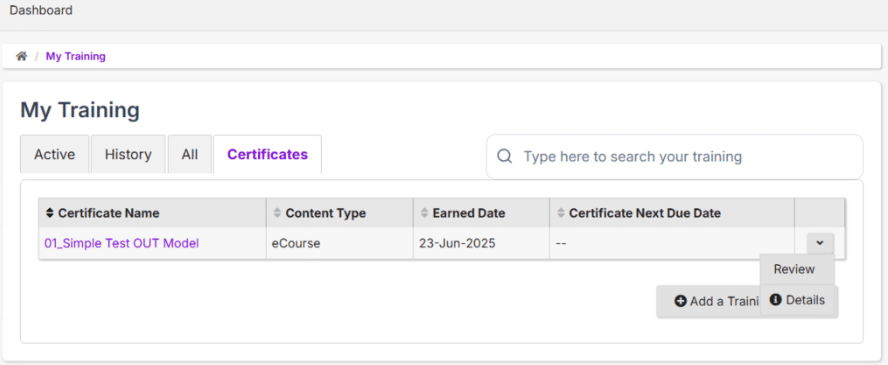This screenshot has width=888, height=365.
Task: Collapse the row action dropdown chevron
Action: click(820, 243)
